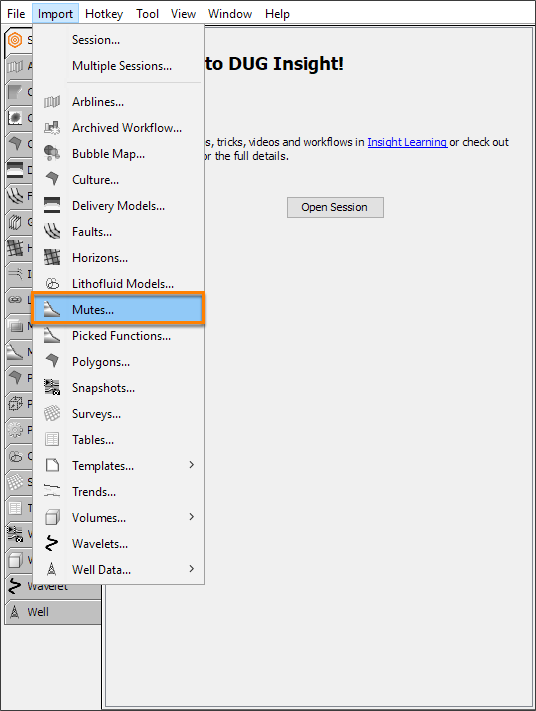Click the orange Session tab icon
Viewport: 536px width, 711px height.
15,40
